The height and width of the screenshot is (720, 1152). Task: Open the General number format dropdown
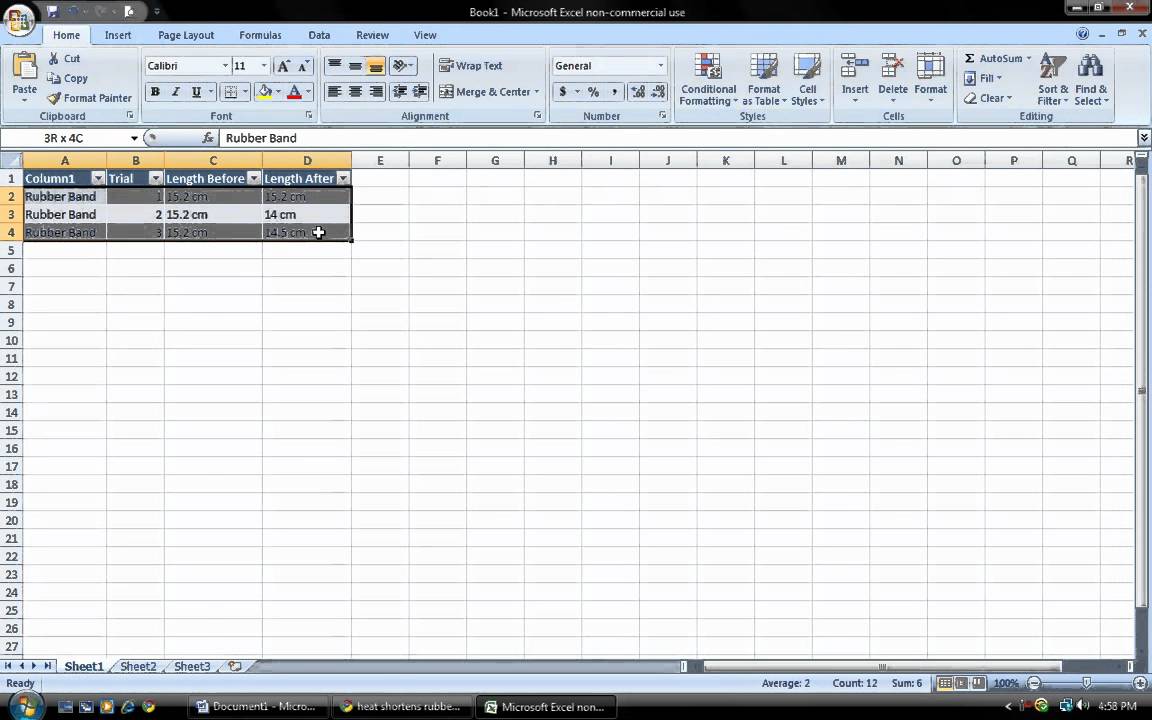point(660,66)
